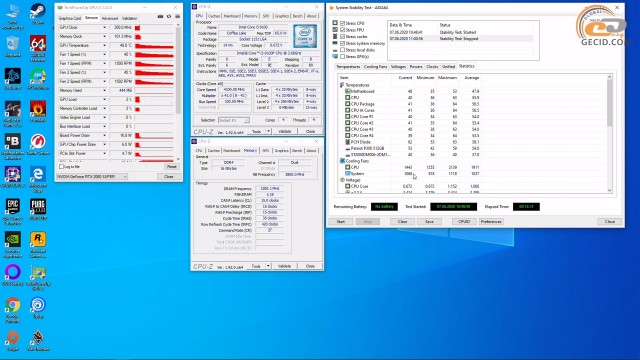Open Memory Used sensor dropdown arrow
This screenshot has width=640, height=360.
point(104,90)
